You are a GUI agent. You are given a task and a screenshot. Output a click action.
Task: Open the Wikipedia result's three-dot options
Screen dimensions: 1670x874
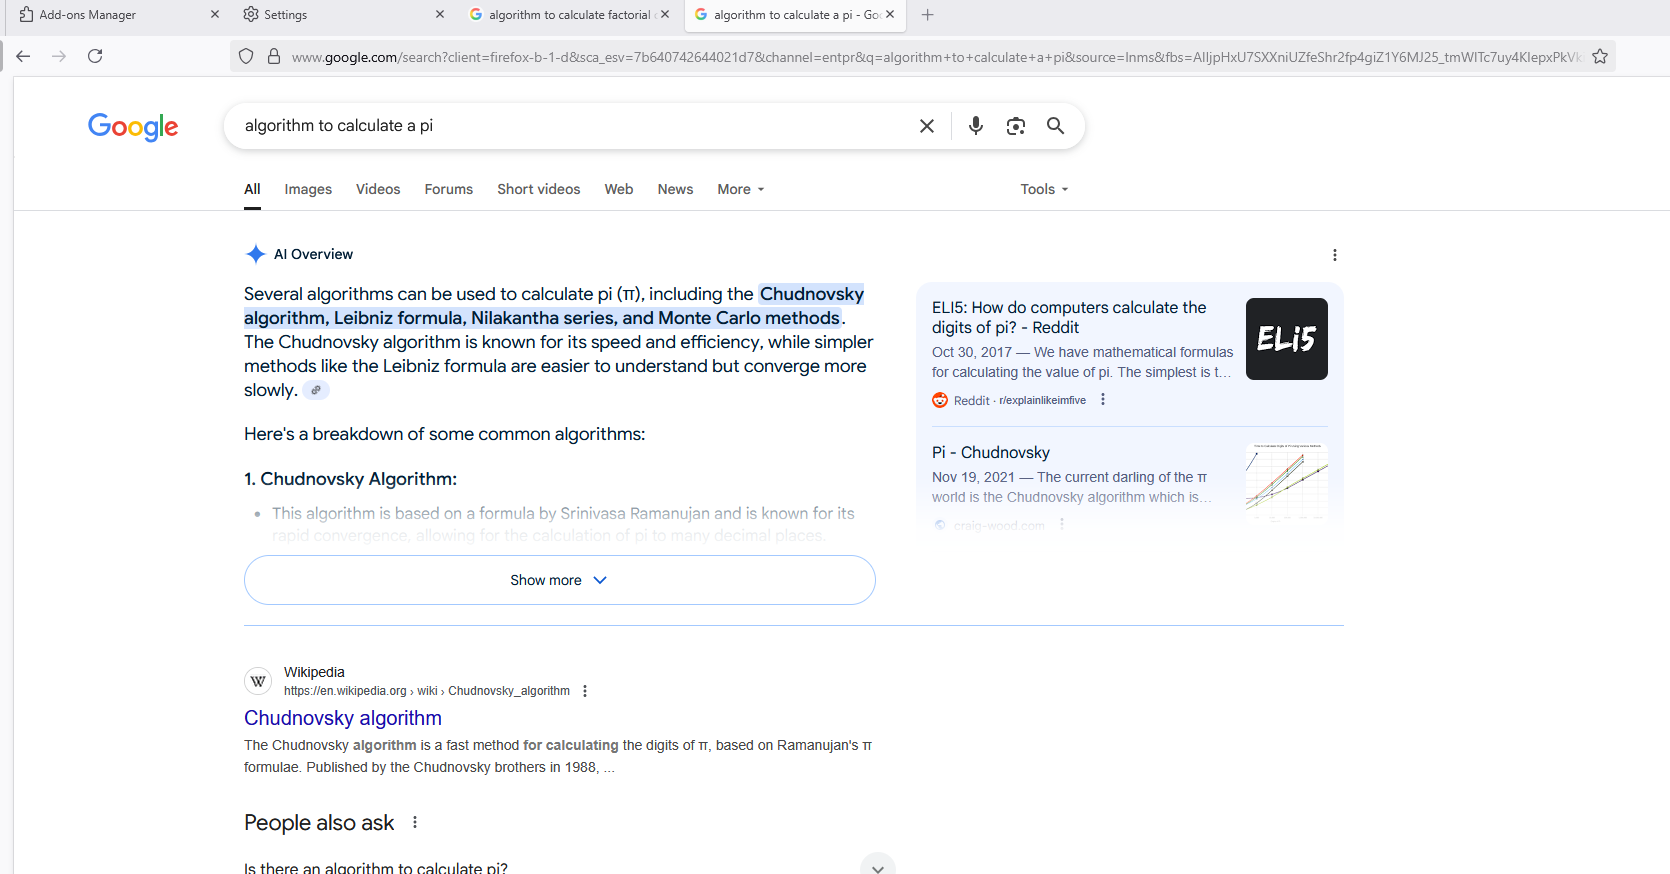coord(585,691)
